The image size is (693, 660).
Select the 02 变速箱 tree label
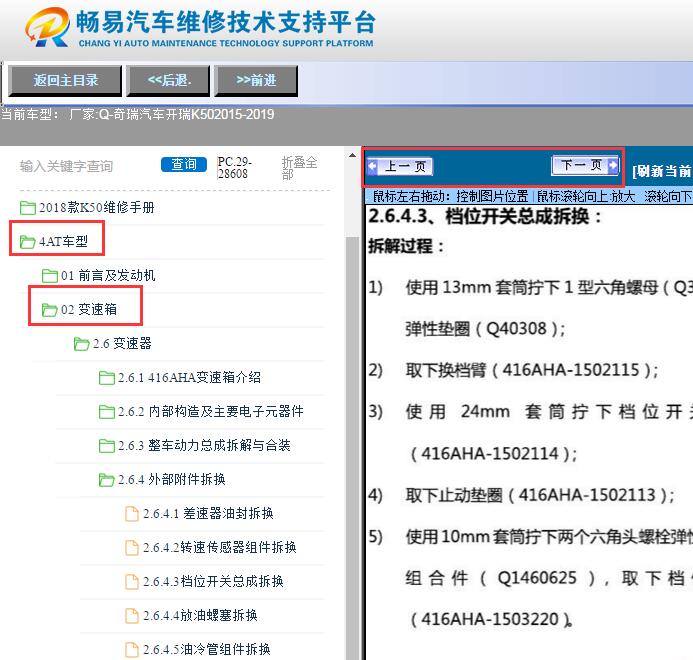(89, 309)
